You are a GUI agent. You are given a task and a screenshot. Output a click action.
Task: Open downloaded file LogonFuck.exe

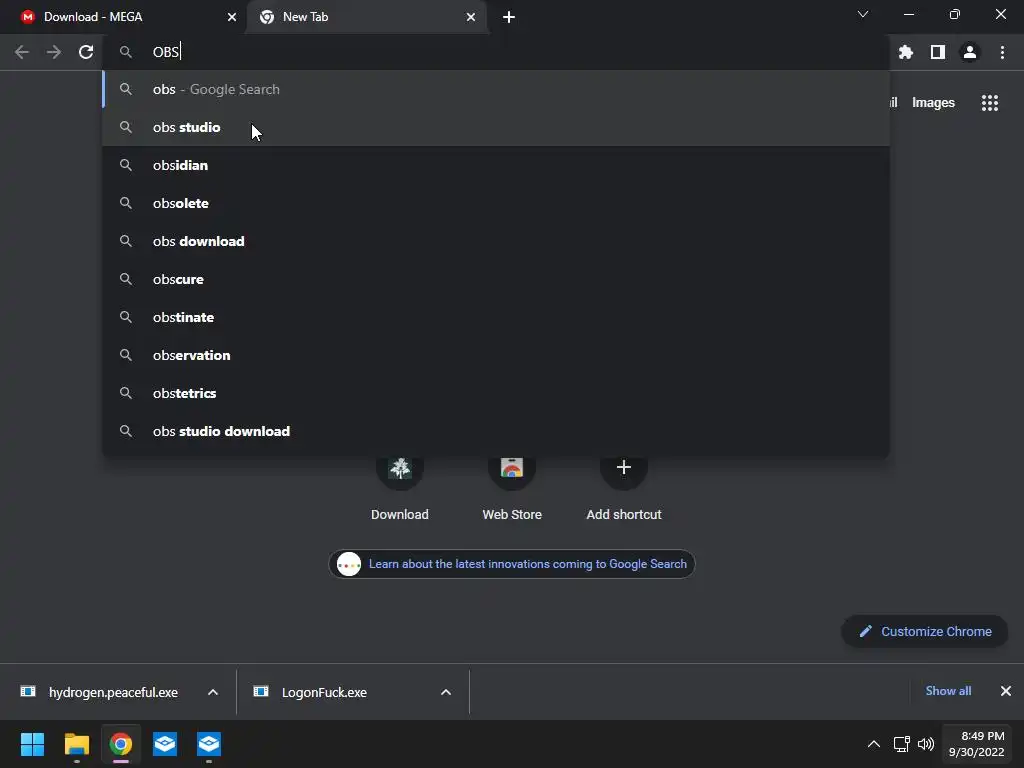coord(310,692)
